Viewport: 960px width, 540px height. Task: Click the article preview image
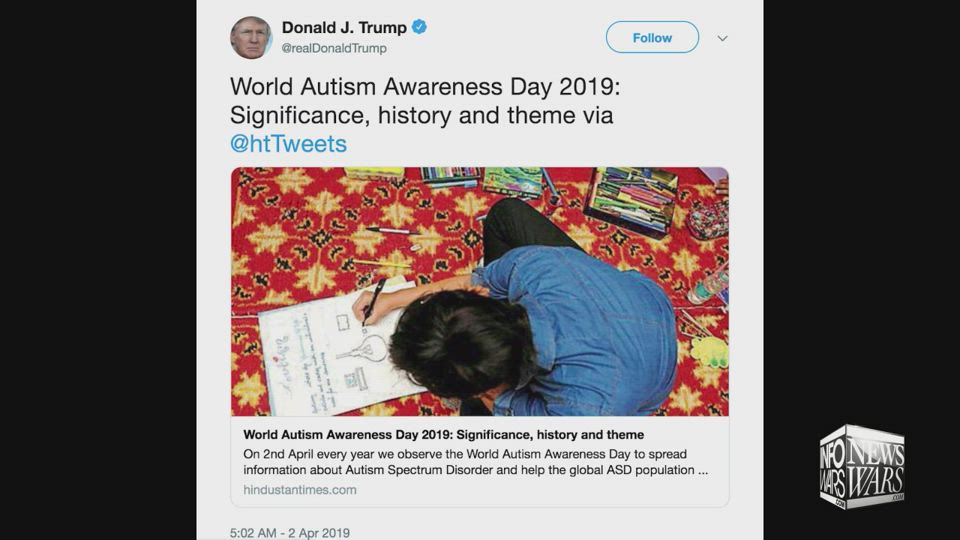479,291
